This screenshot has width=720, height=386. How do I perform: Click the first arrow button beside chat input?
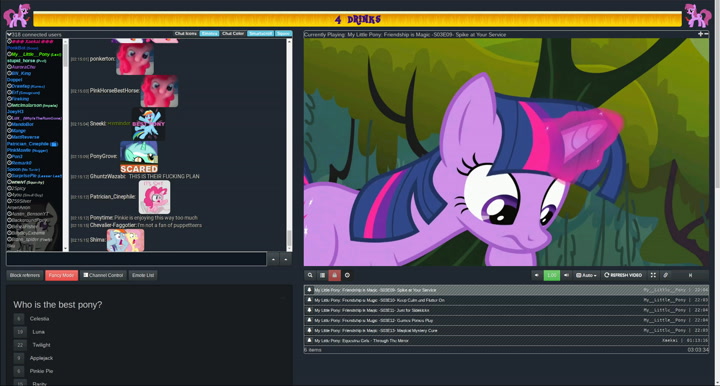click(x=273, y=259)
